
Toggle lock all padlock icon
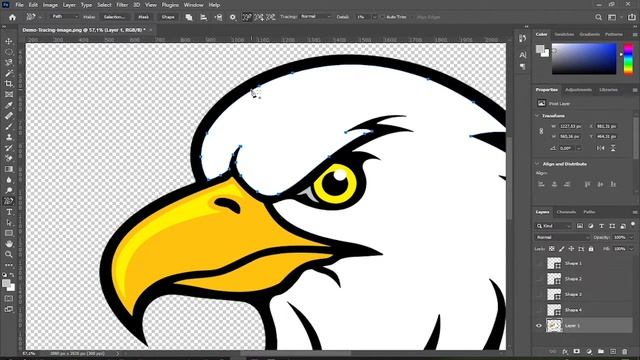coord(591,249)
